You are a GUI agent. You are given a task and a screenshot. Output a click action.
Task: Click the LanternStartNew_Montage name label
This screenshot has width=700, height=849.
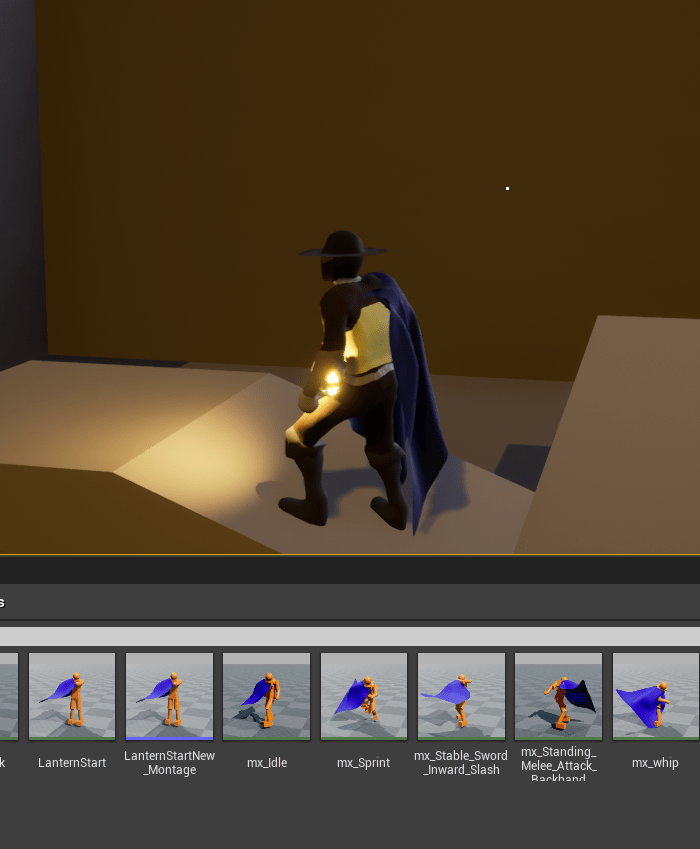pos(169,763)
